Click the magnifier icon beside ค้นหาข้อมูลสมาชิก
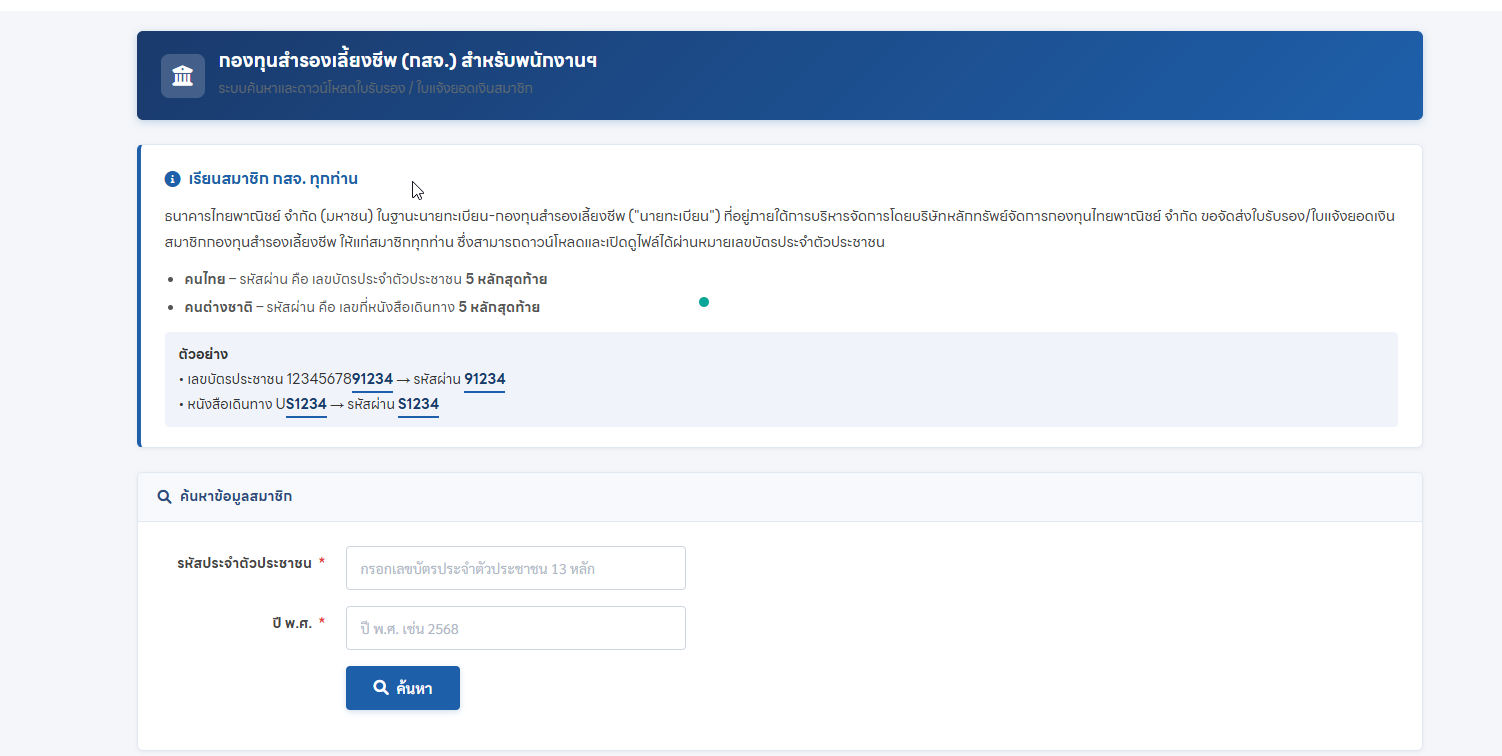The width and height of the screenshot is (1502, 756). point(165,496)
